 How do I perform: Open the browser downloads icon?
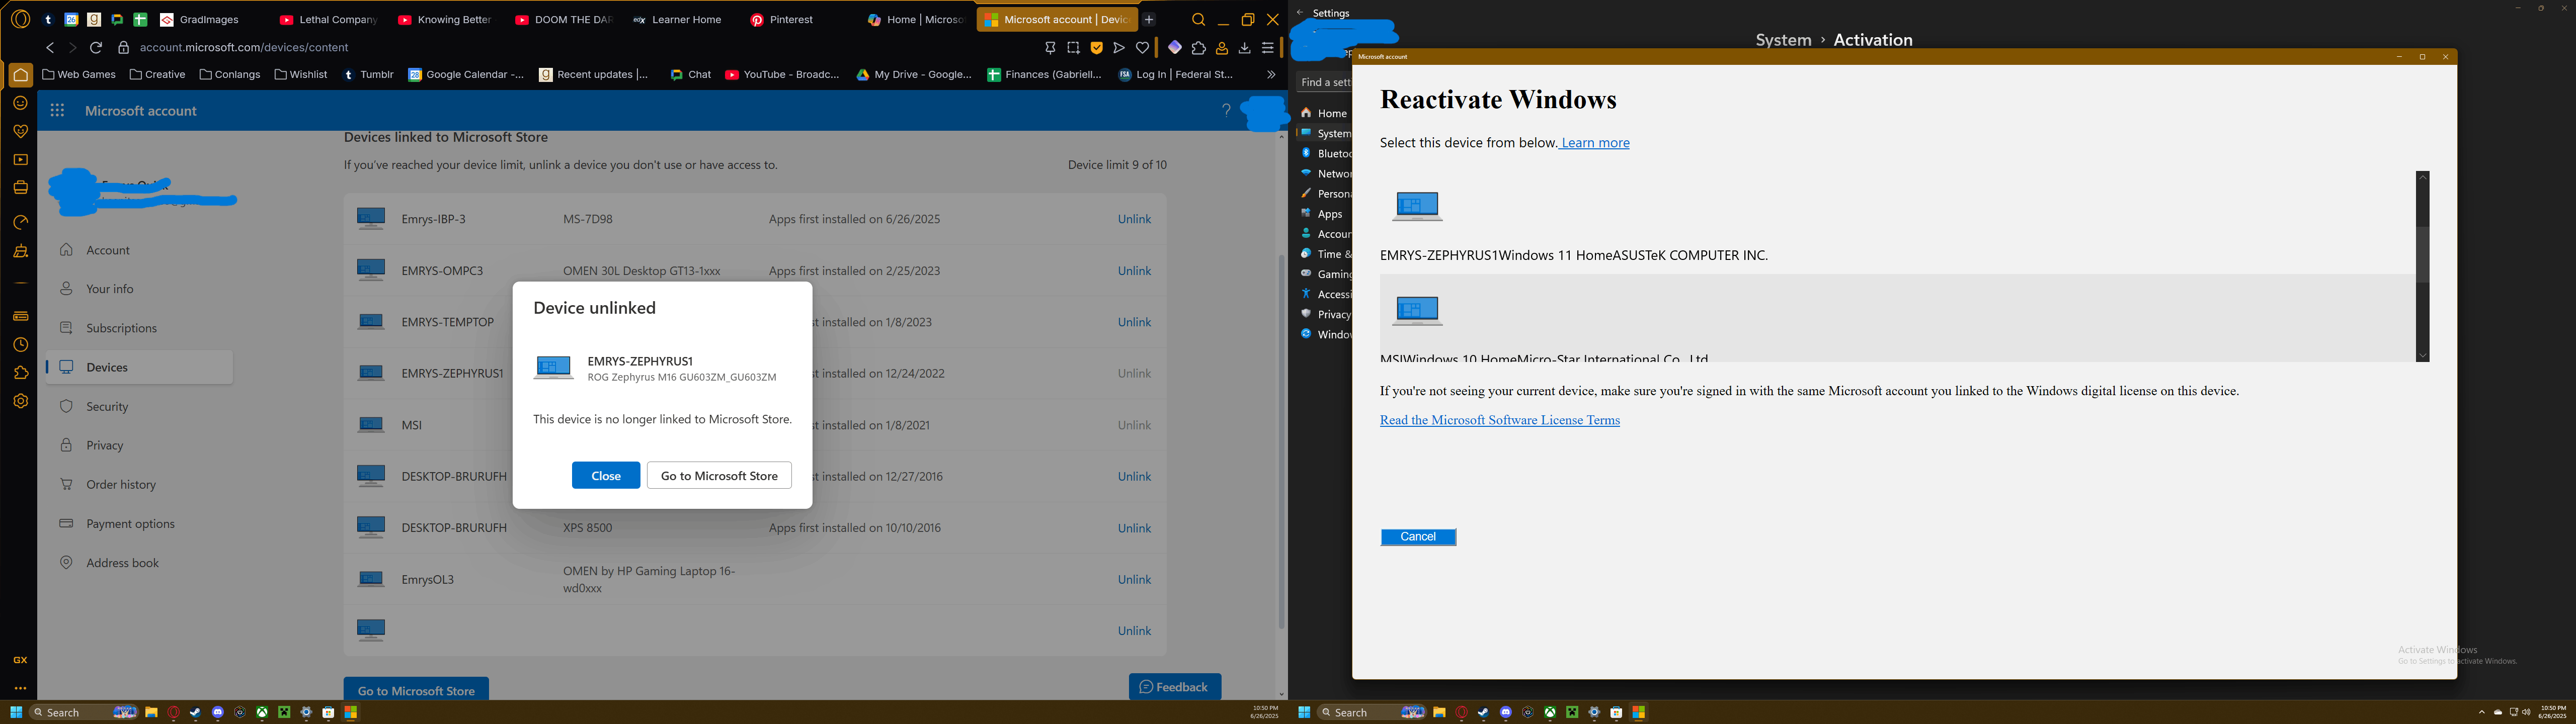[1245, 48]
